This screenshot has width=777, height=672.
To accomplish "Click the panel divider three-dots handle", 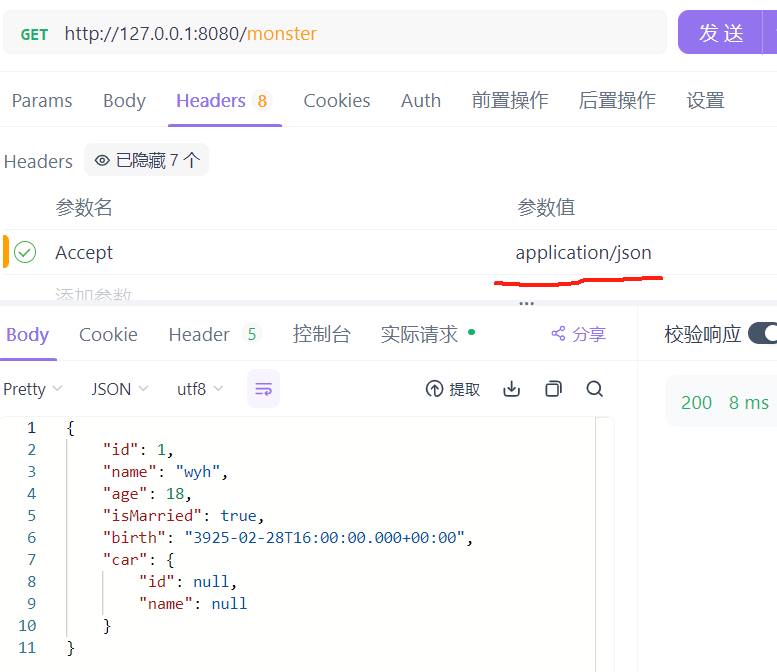I will coord(526,303).
